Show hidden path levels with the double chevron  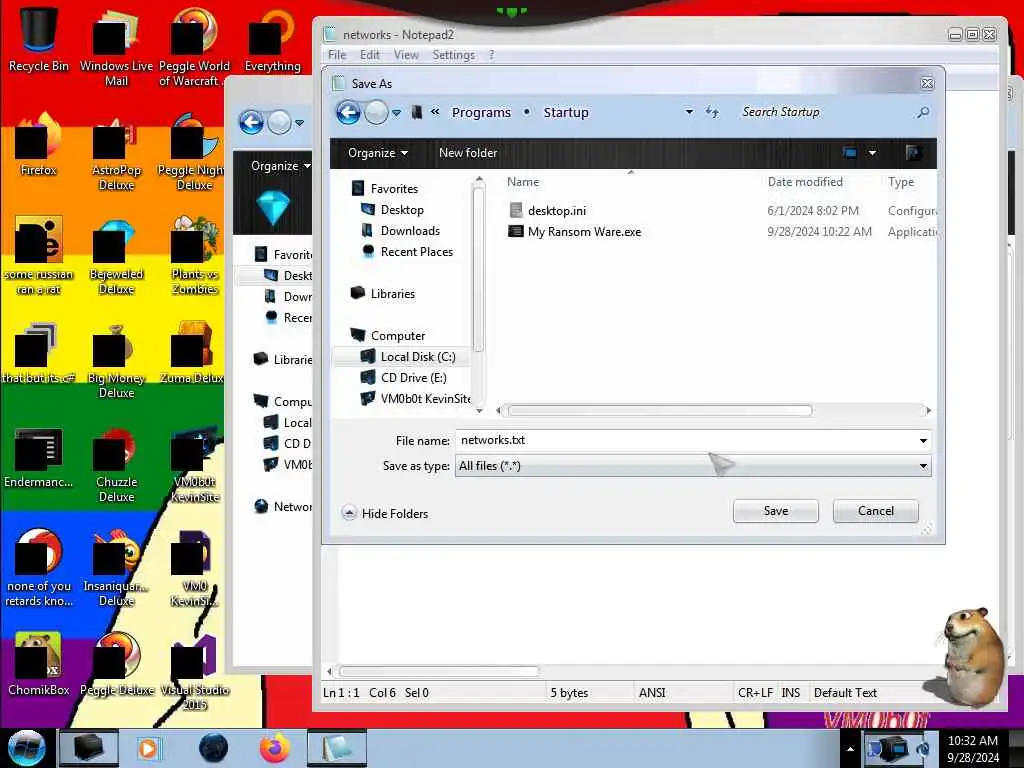[435, 112]
